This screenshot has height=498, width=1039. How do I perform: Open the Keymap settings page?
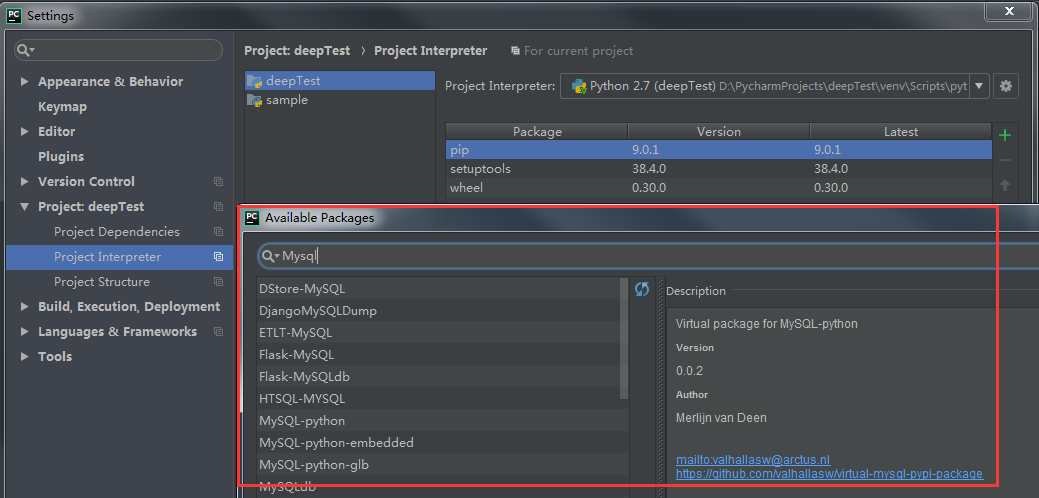[62, 107]
